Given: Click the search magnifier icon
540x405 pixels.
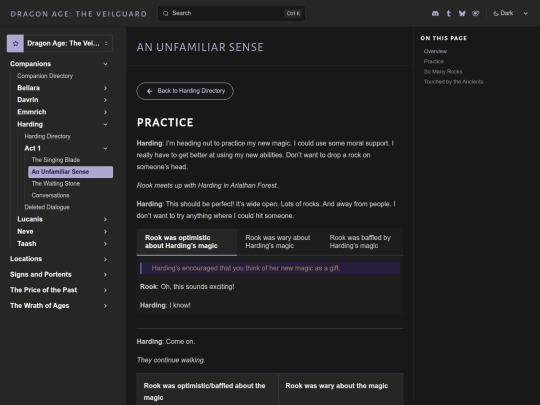Looking at the screenshot, I should tap(166, 13).
